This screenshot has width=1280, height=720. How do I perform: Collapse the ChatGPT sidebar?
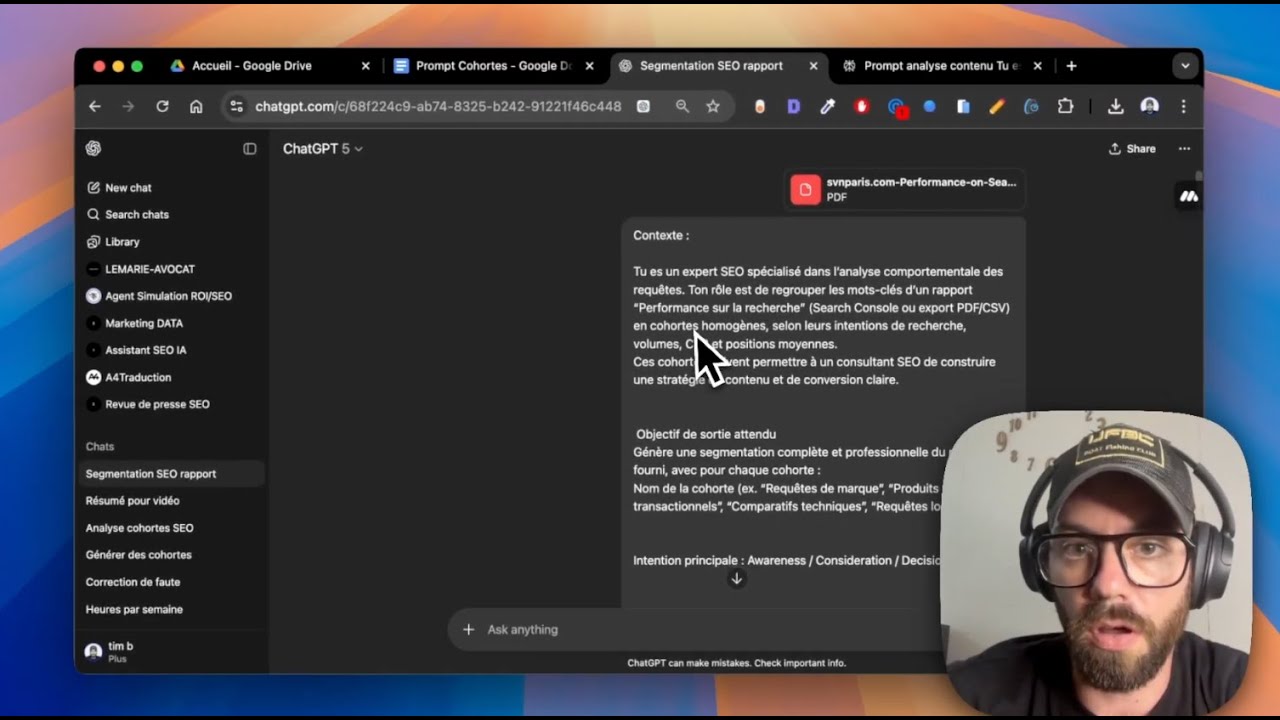coord(250,148)
